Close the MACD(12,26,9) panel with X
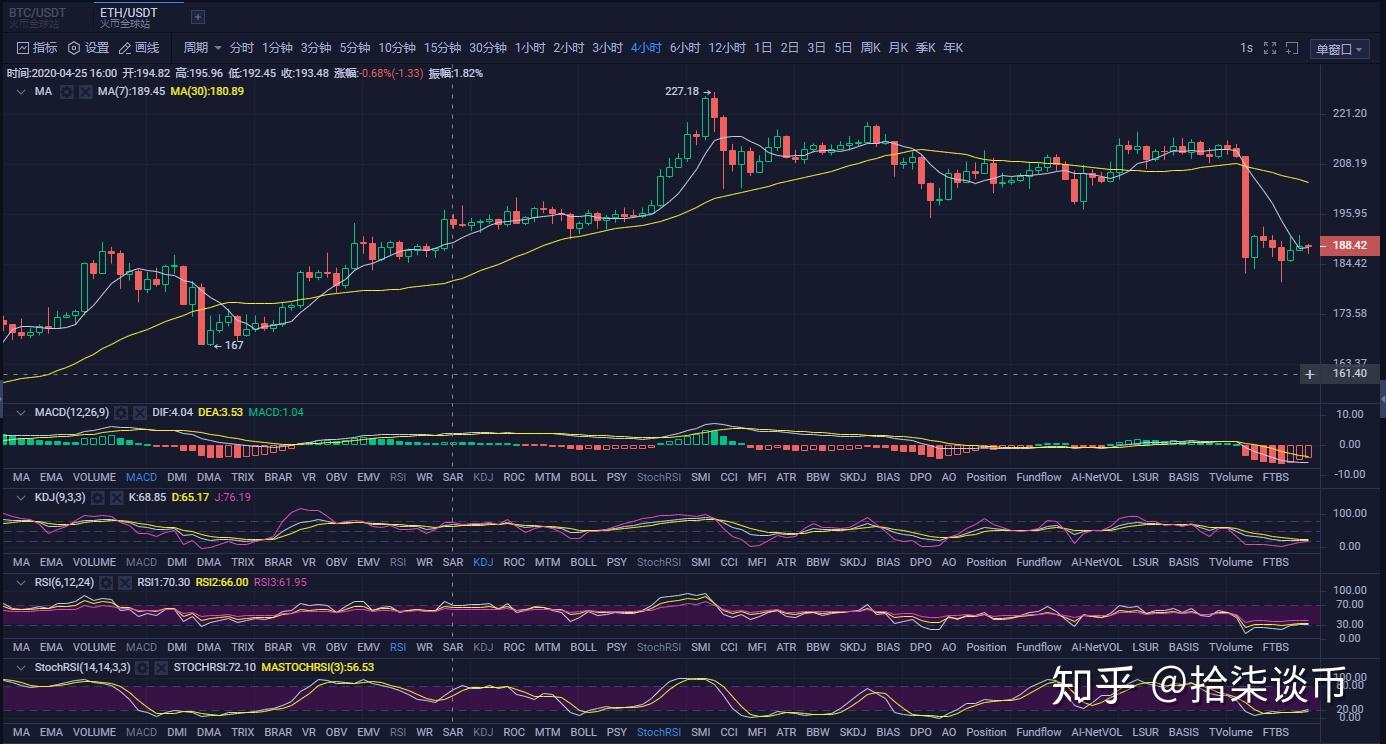 139,412
